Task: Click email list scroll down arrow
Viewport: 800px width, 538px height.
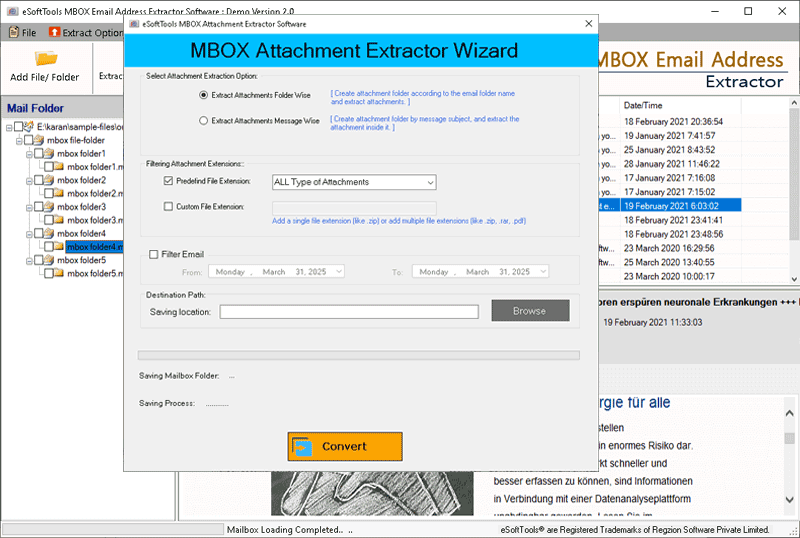Action: point(794,279)
